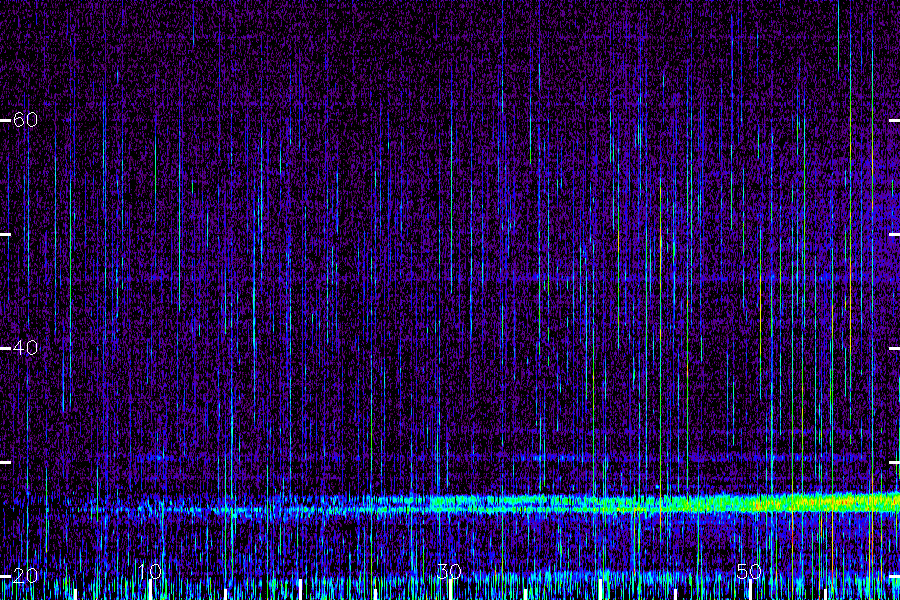Click the 40 frequency axis label

(25, 347)
